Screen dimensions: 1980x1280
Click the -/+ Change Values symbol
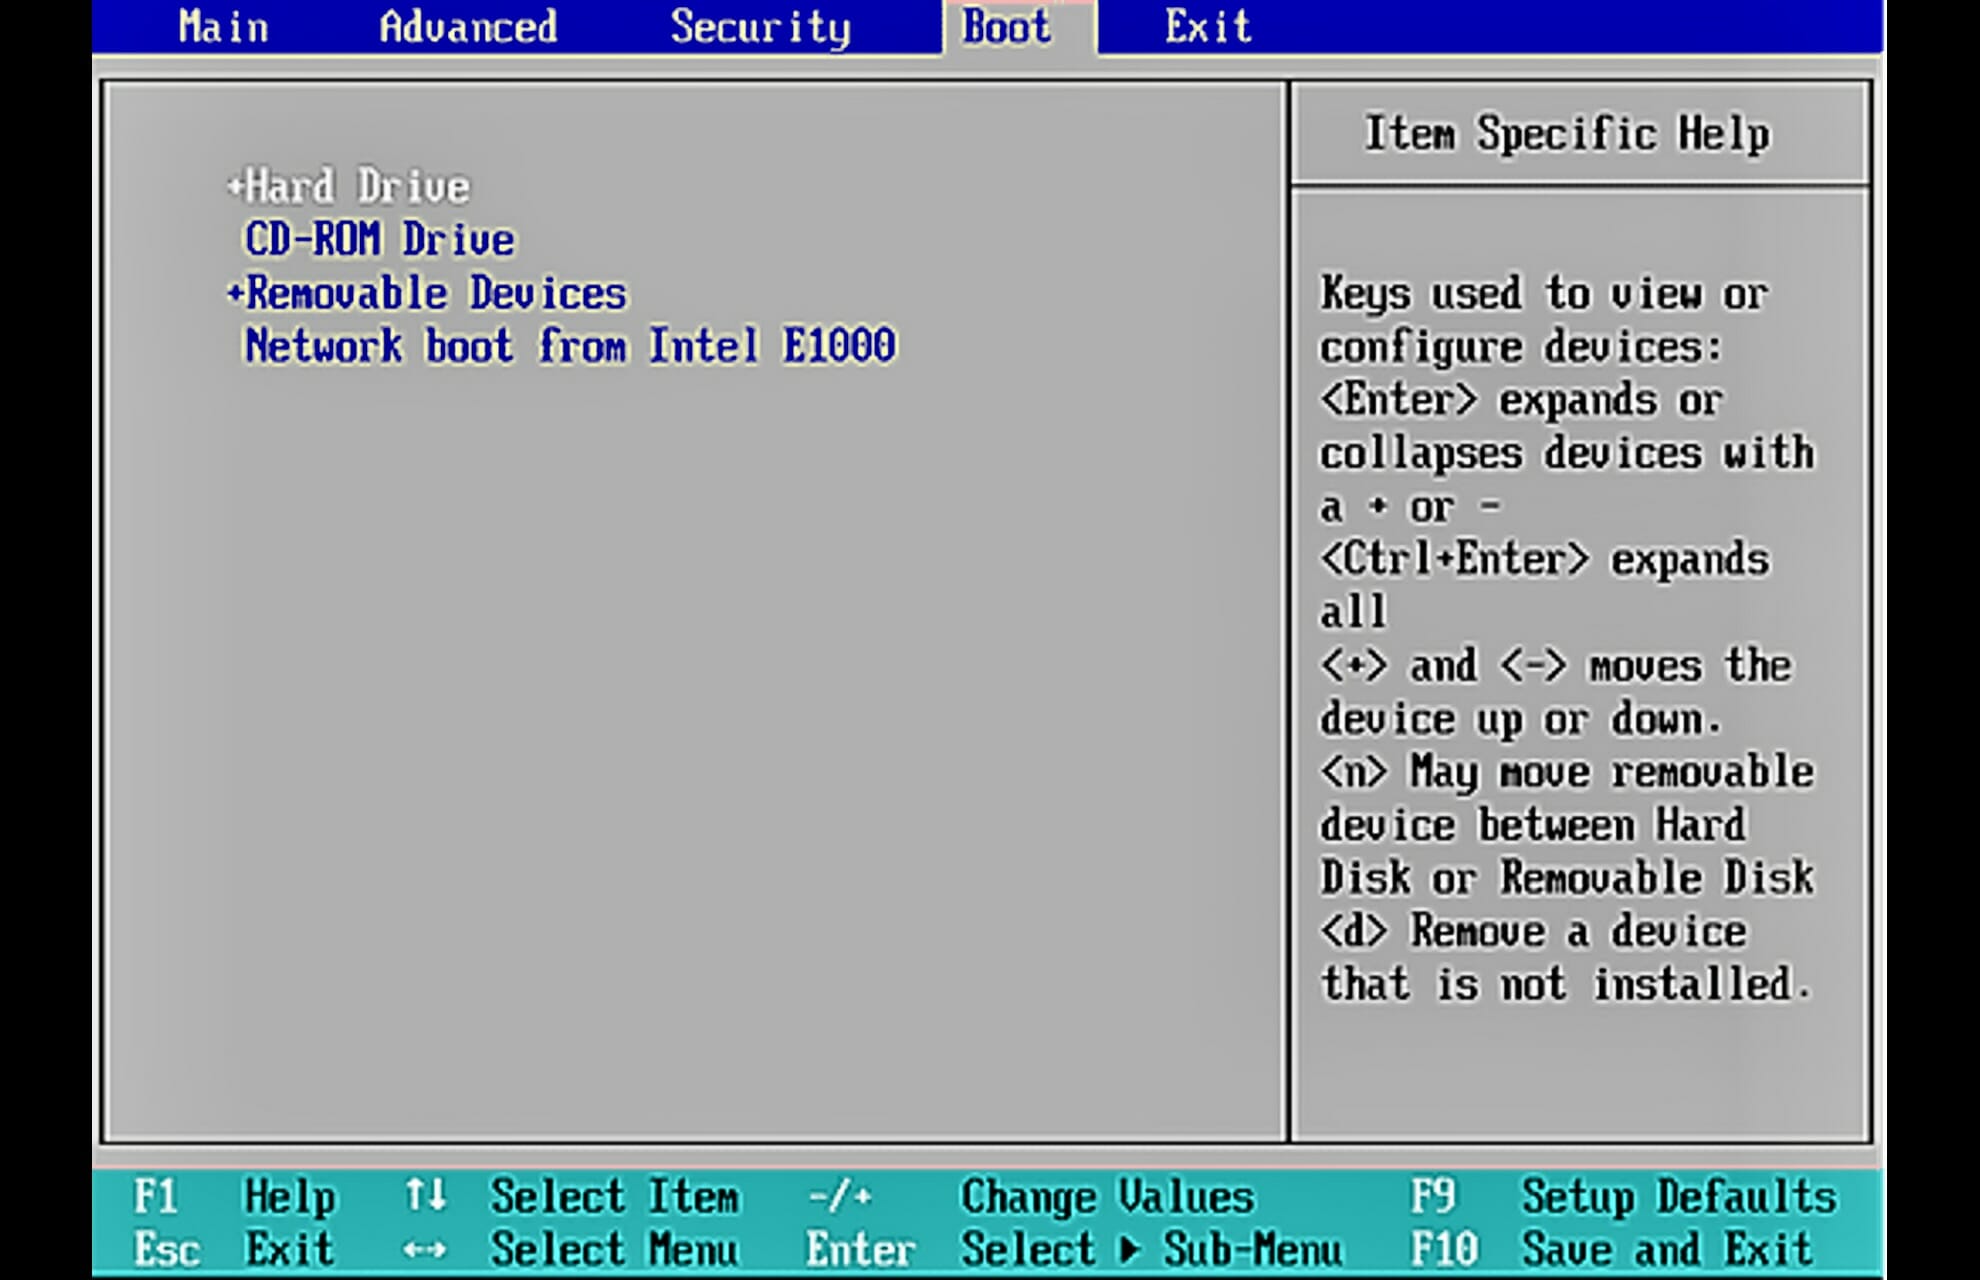pyautogui.click(x=840, y=1196)
